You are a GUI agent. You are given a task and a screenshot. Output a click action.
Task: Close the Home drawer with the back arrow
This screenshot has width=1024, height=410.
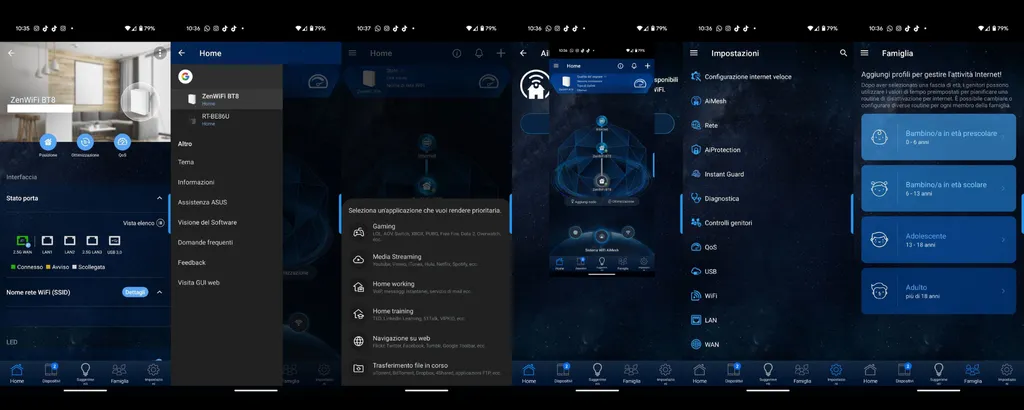[x=182, y=53]
